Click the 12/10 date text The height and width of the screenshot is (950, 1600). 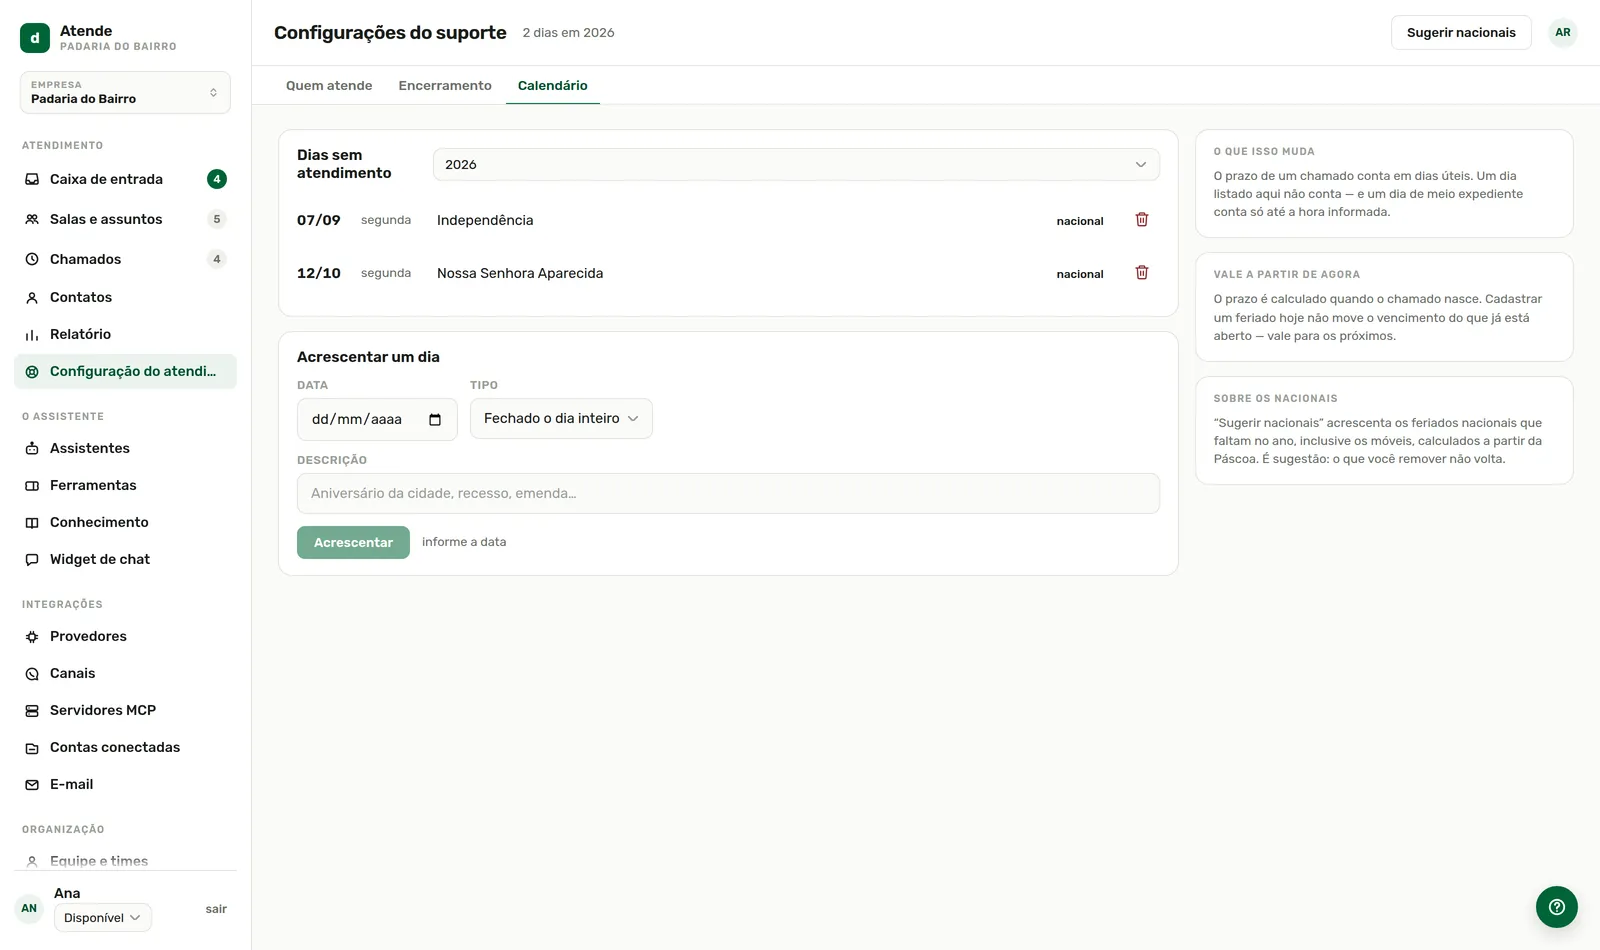click(319, 273)
